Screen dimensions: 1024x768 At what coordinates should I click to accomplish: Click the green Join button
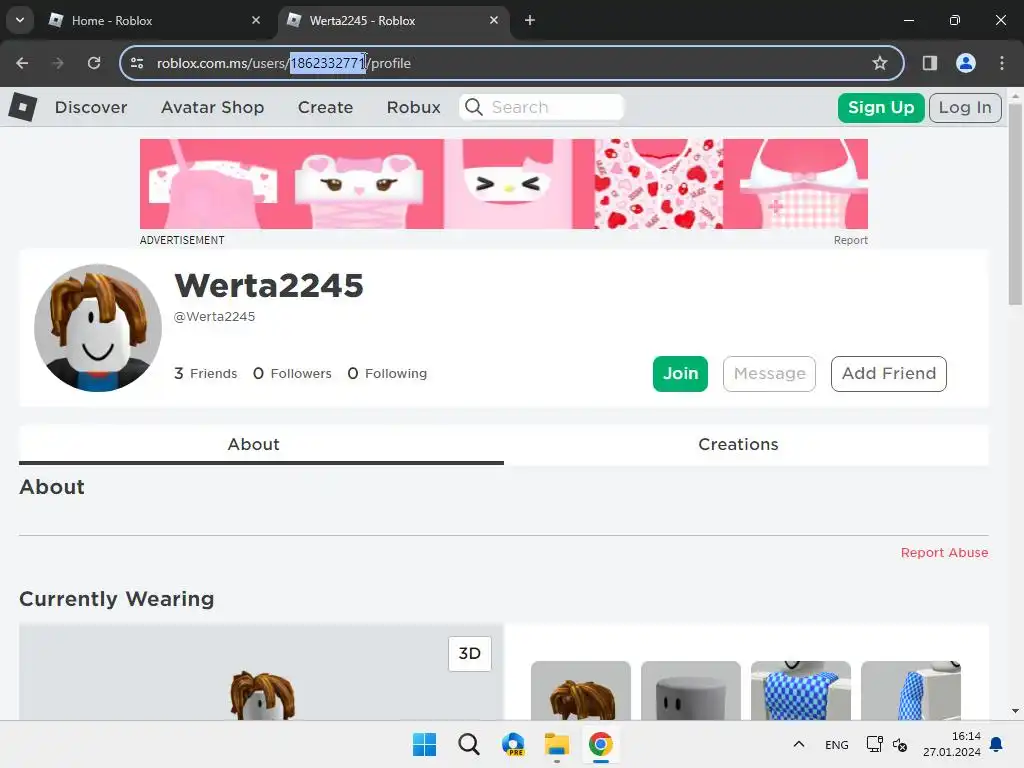point(680,374)
